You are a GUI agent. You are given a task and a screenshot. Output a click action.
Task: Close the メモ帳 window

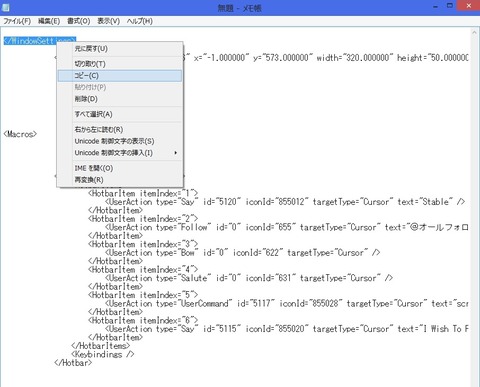[x=469, y=6]
